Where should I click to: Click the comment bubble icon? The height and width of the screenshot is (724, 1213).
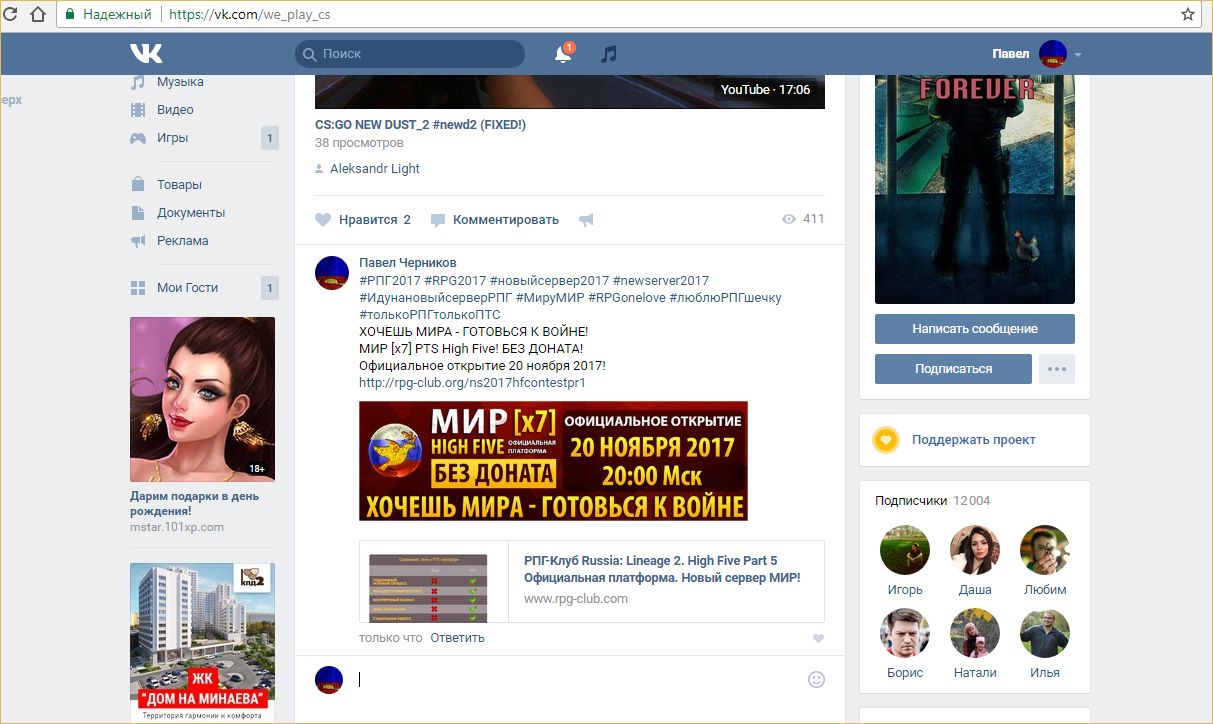click(438, 220)
